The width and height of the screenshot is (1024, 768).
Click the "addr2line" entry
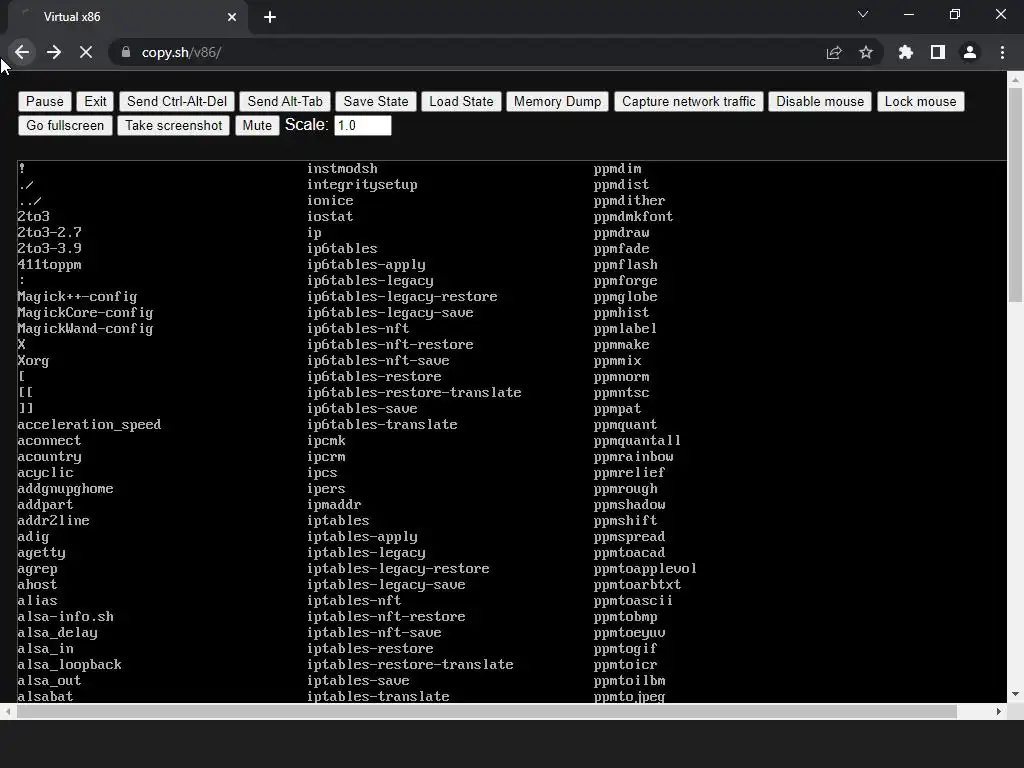click(53, 520)
